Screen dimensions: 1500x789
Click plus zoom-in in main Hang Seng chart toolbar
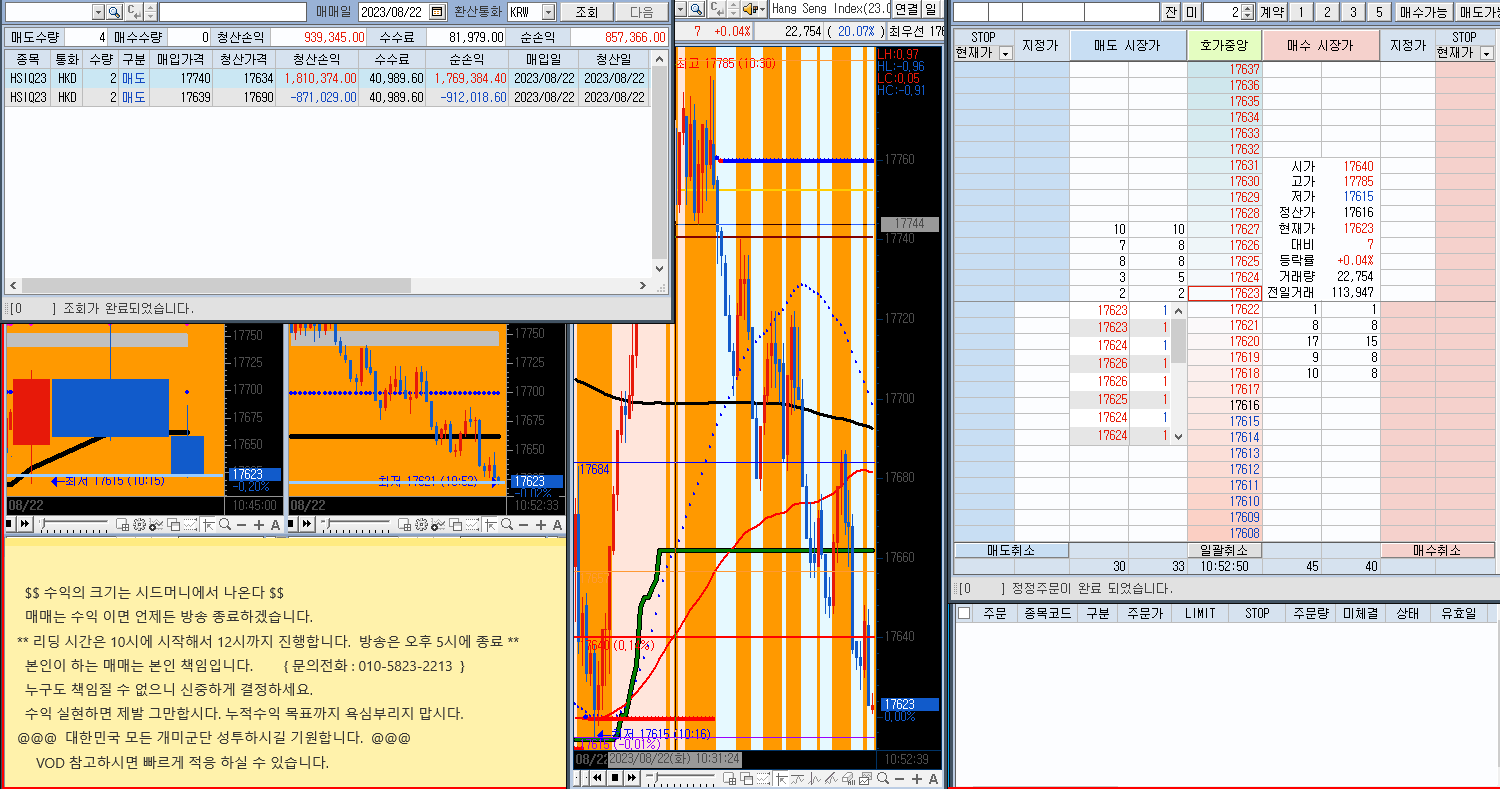point(917,777)
